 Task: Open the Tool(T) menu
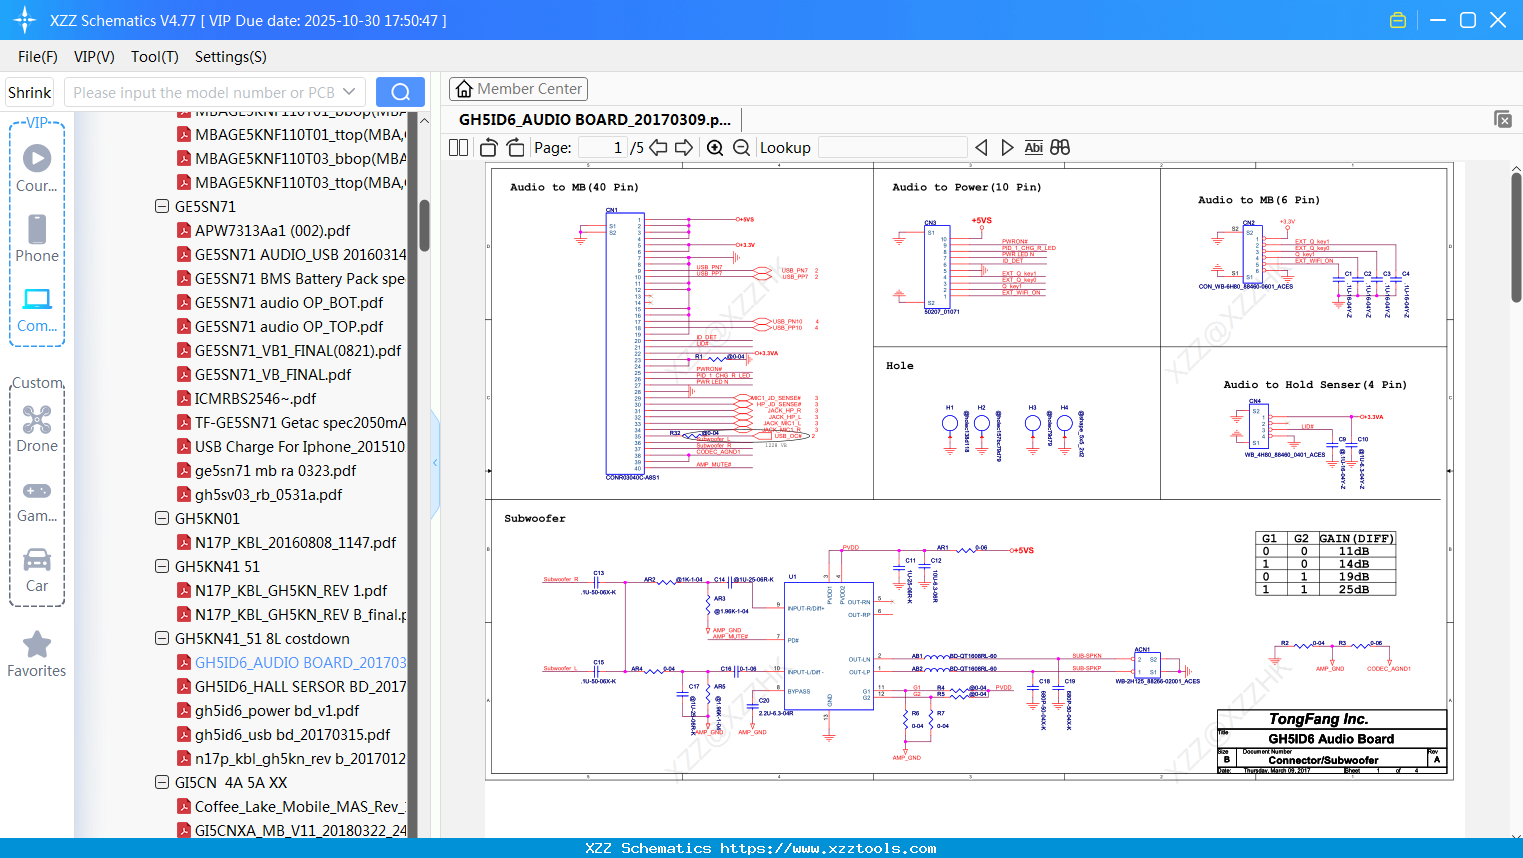[x=154, y=57]
